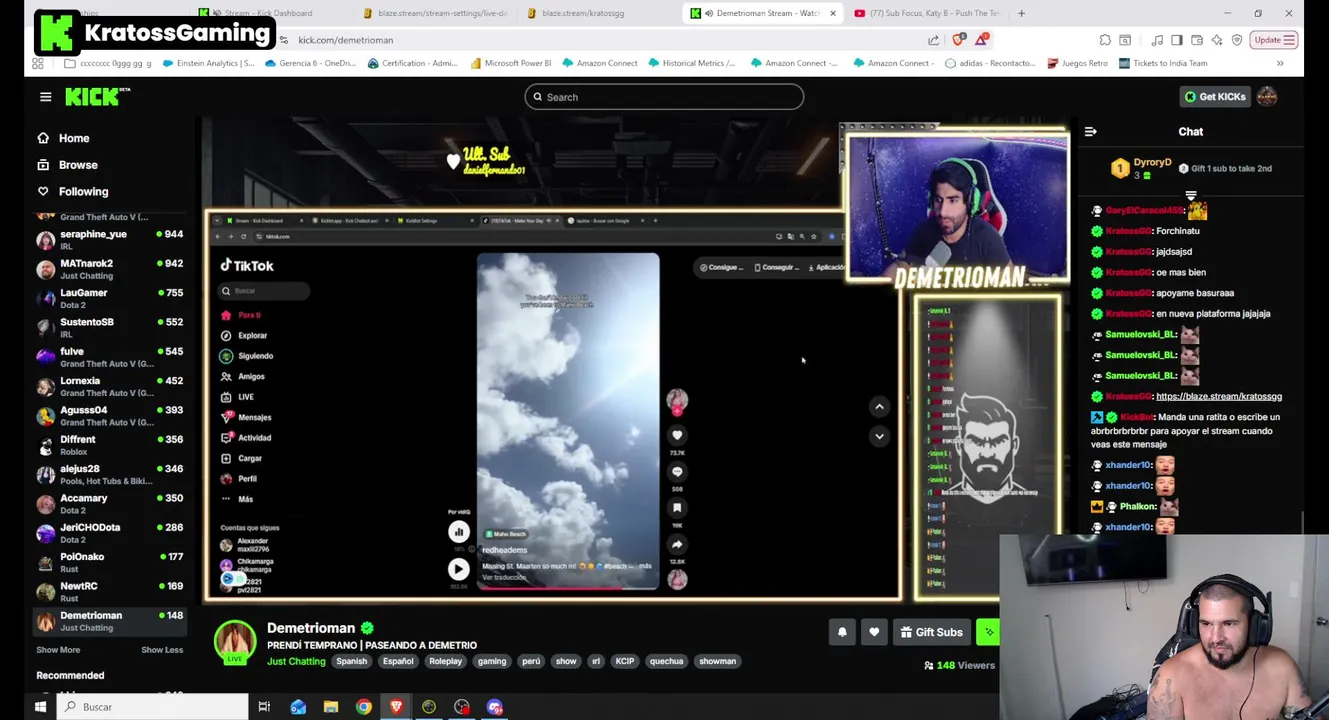
Task: Open NewtRC channel in sidebar
Action: tap(110, 591)
